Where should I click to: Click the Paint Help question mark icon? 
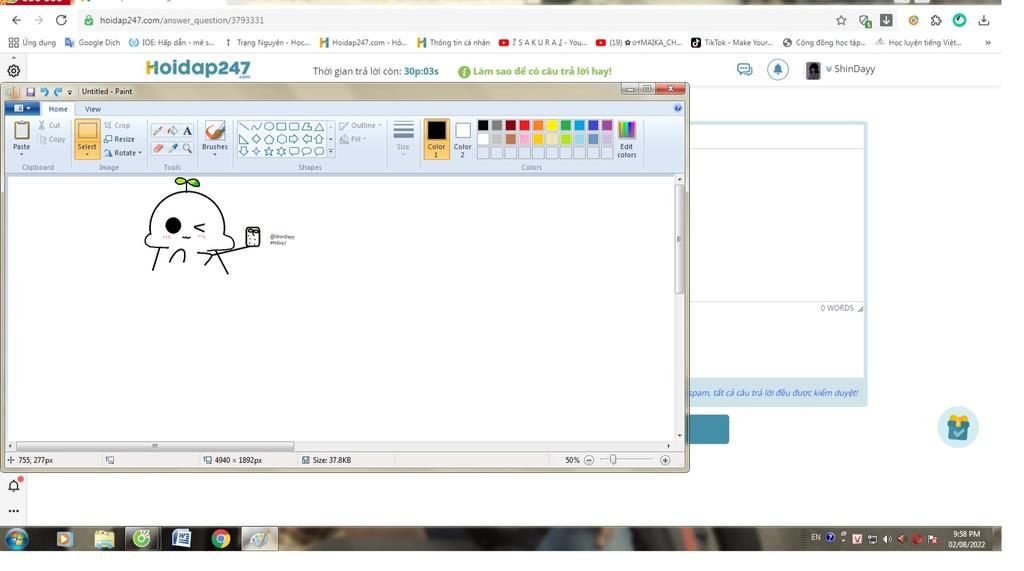click(677, 108)
